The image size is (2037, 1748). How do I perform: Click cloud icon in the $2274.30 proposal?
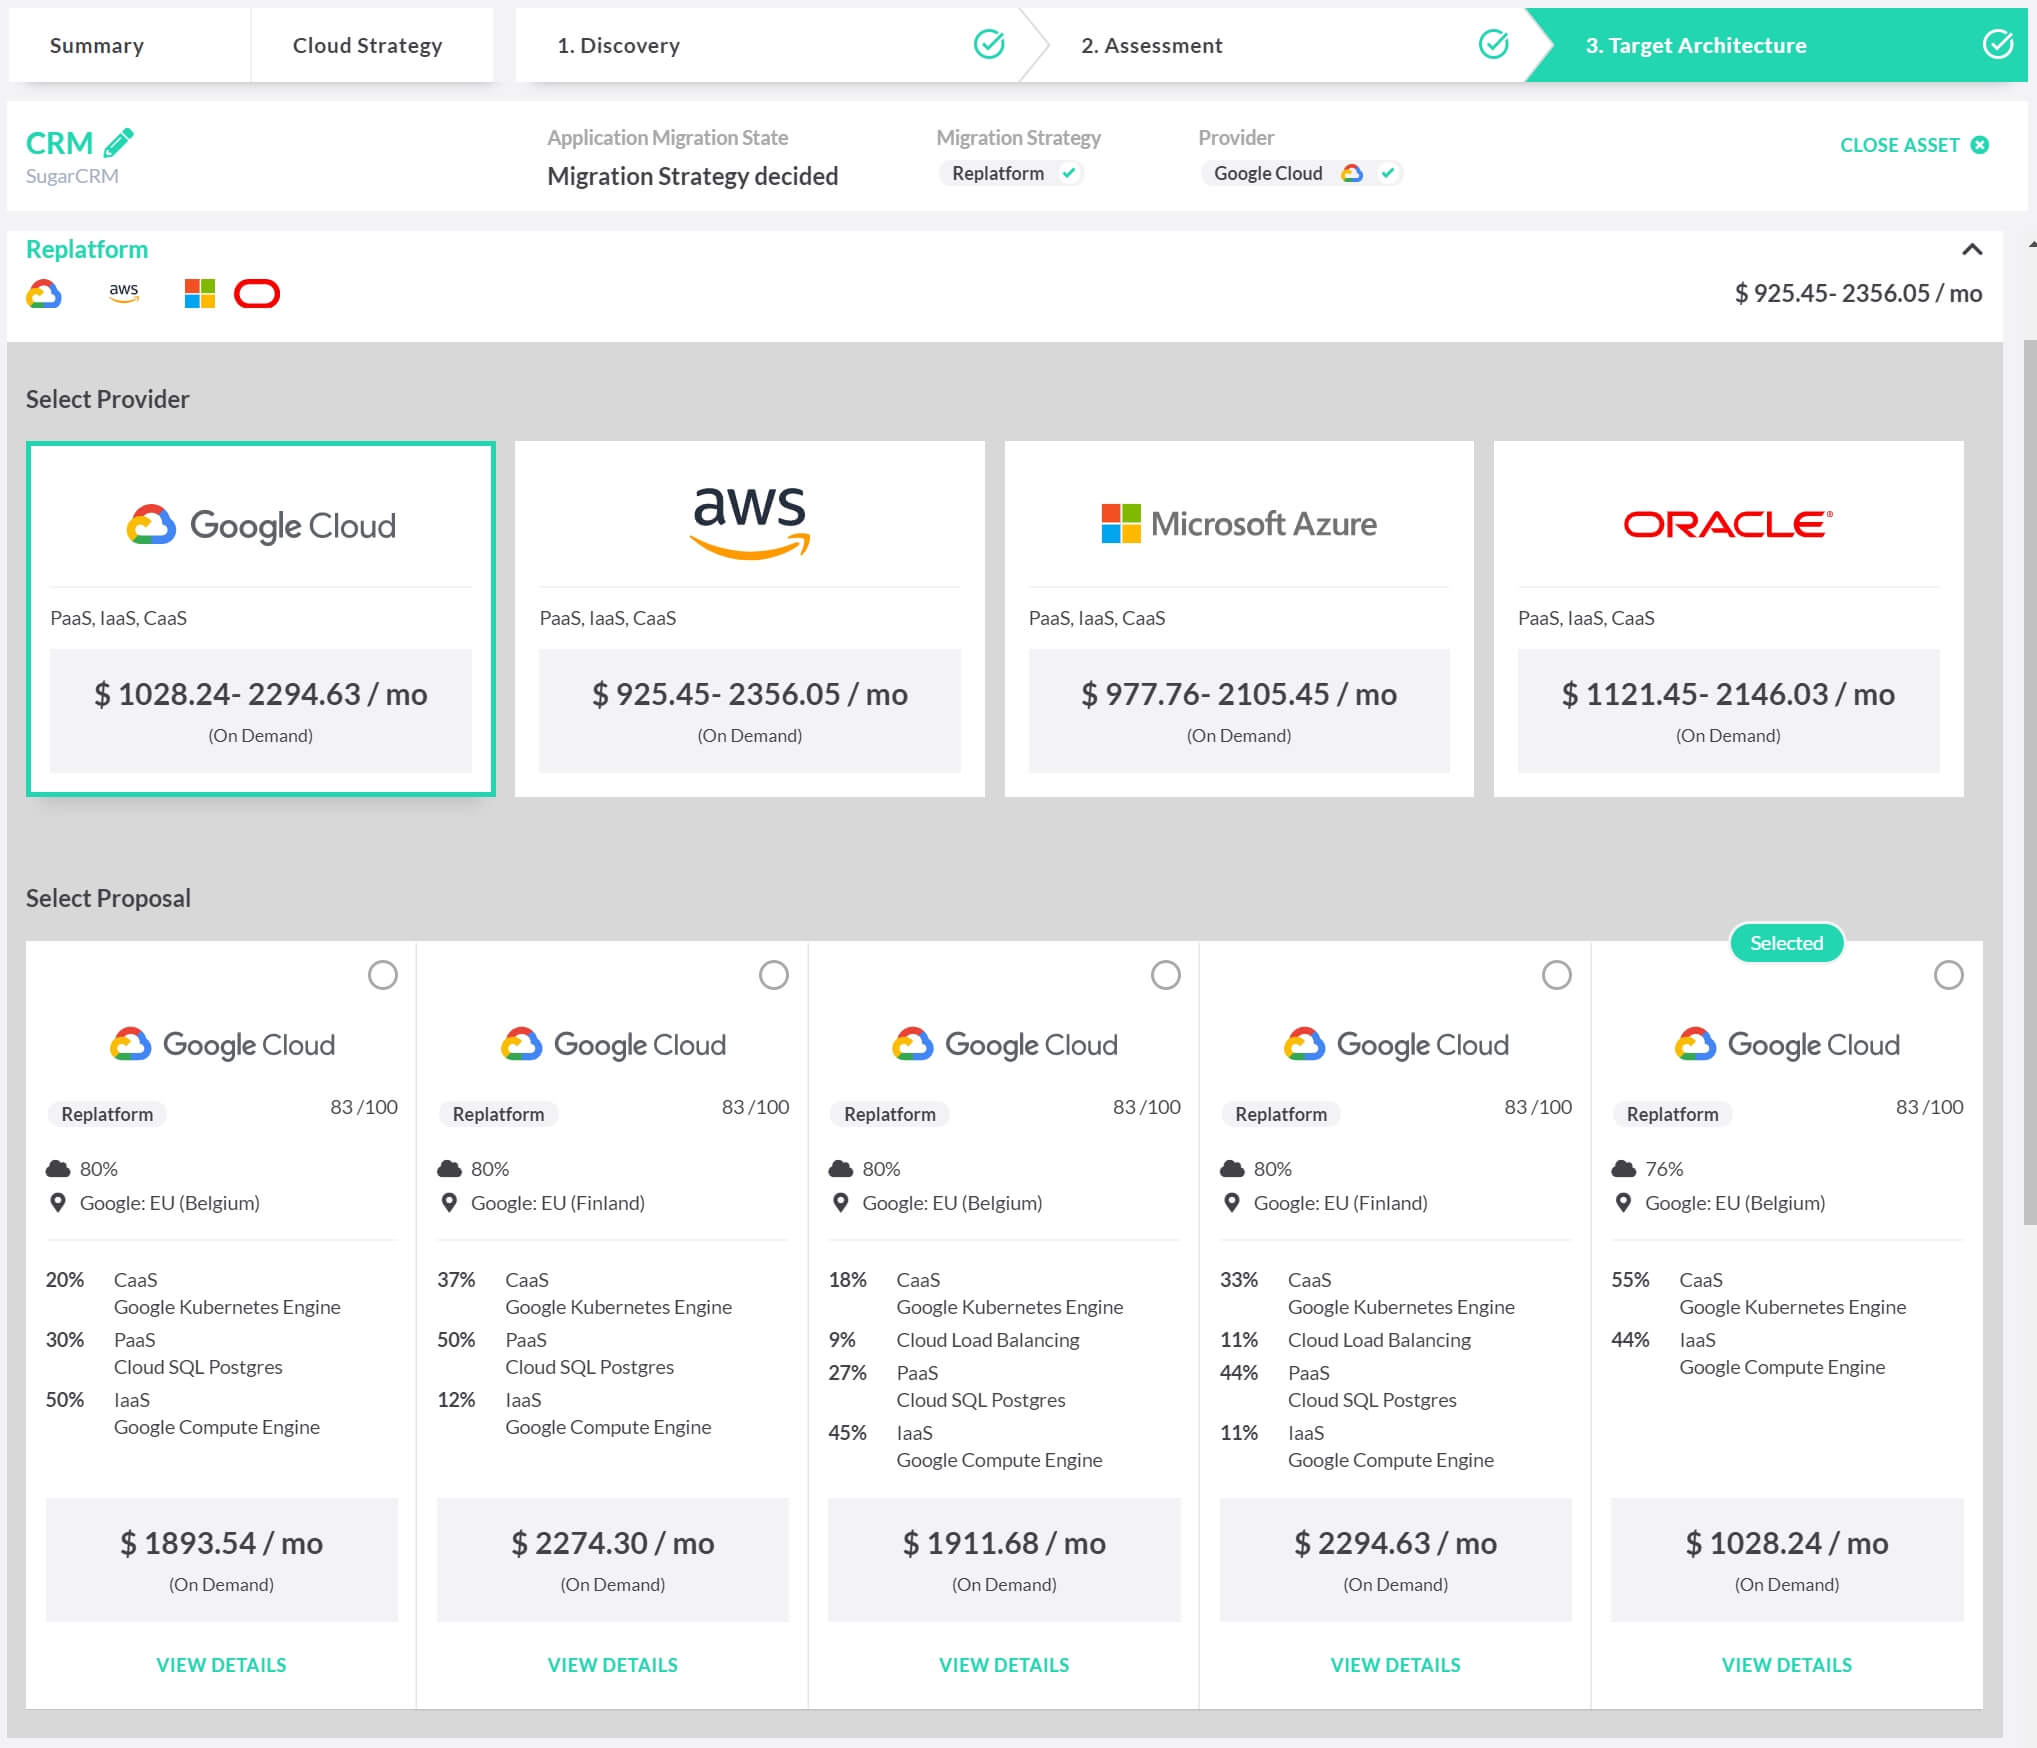(x=449, y=1168)
